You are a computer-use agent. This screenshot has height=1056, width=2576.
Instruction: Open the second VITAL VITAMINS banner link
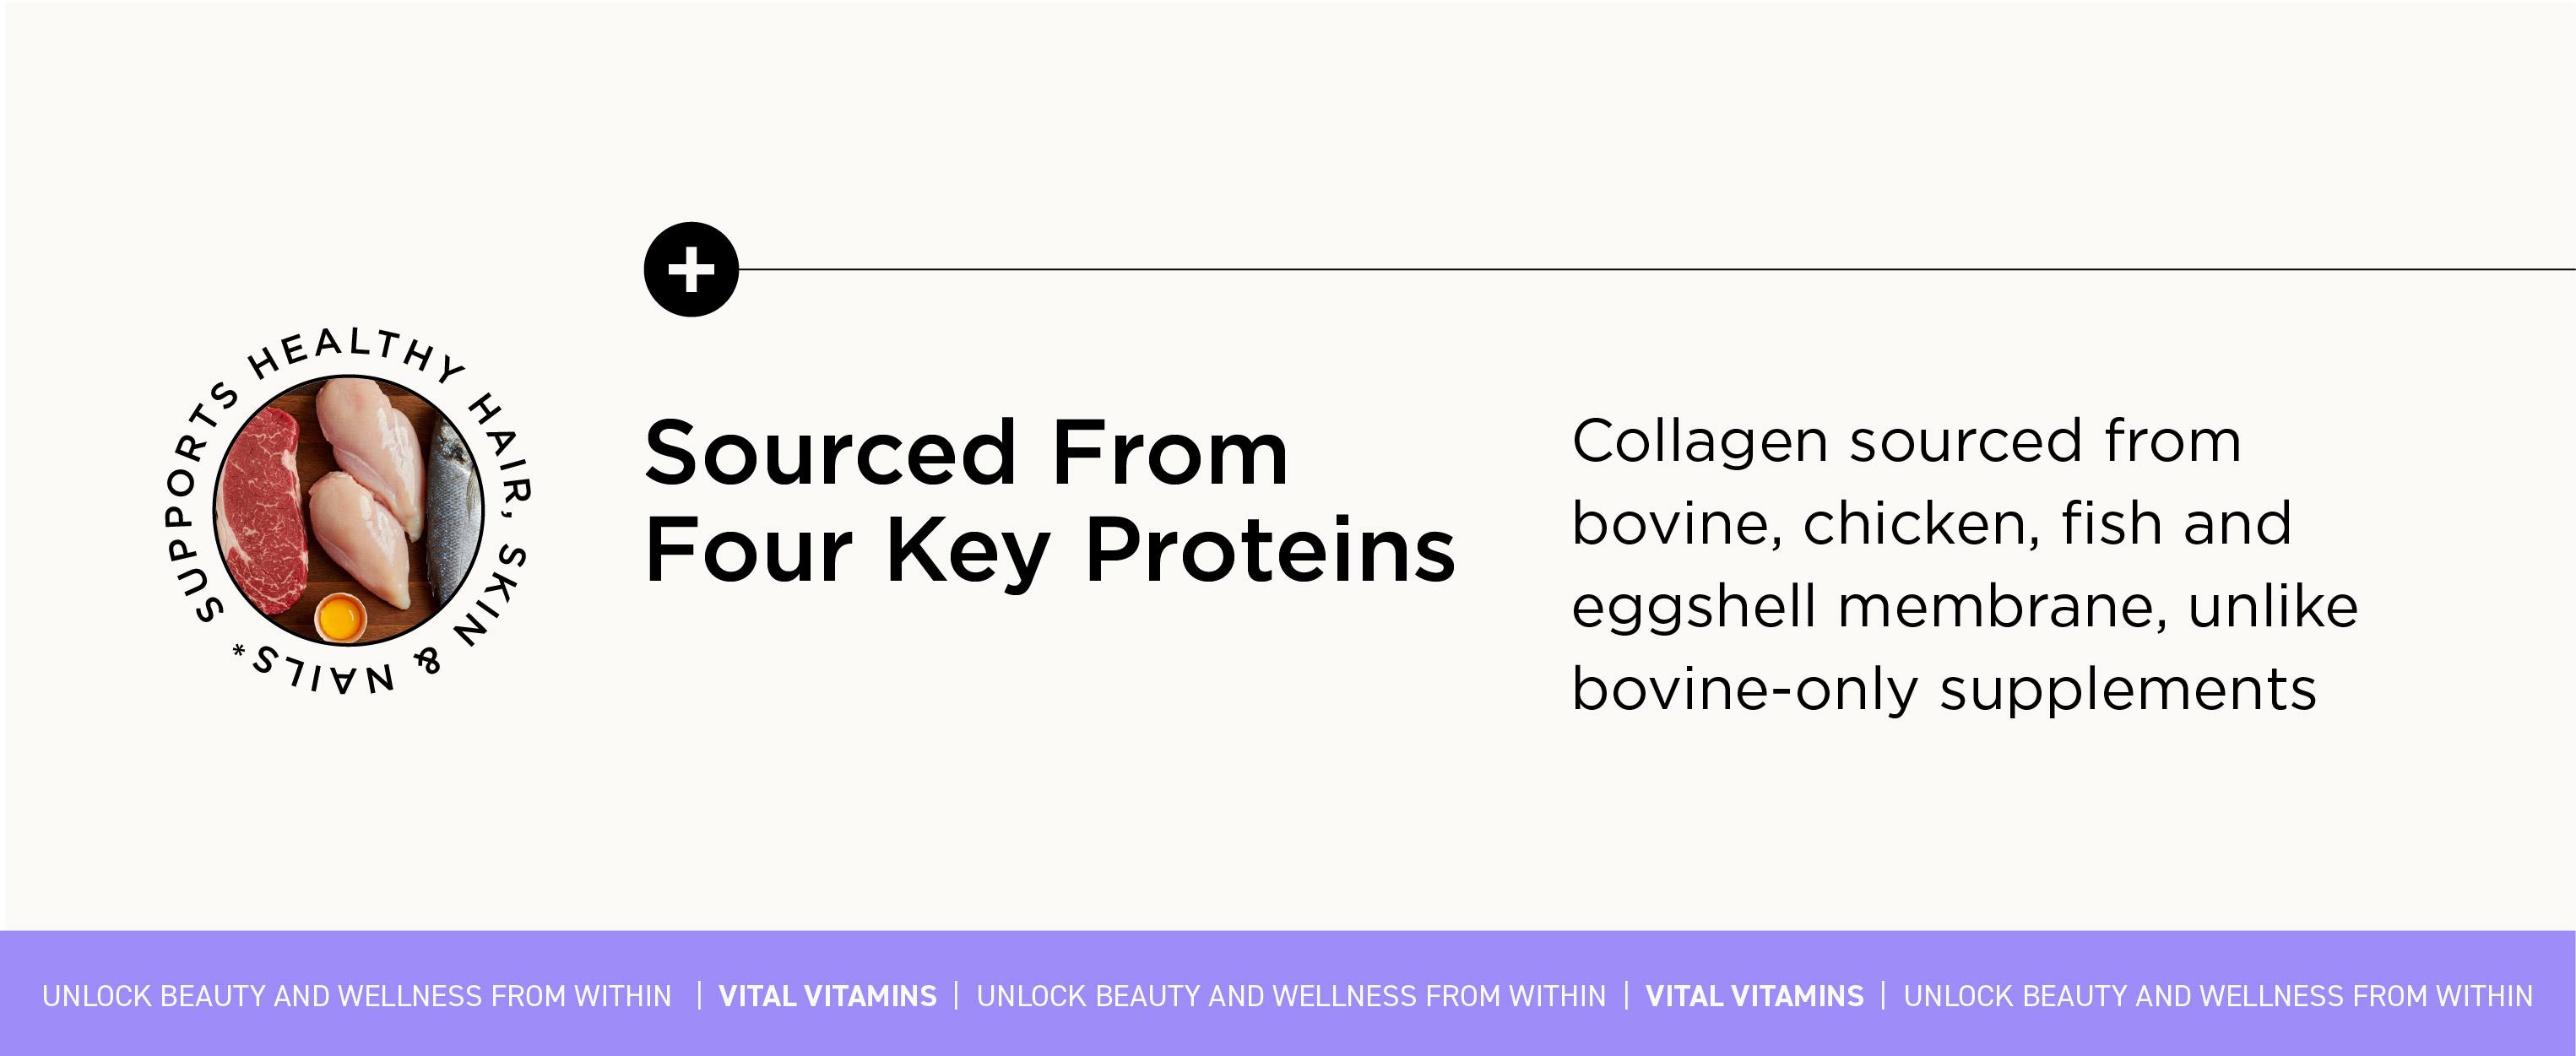point(1755,996)
